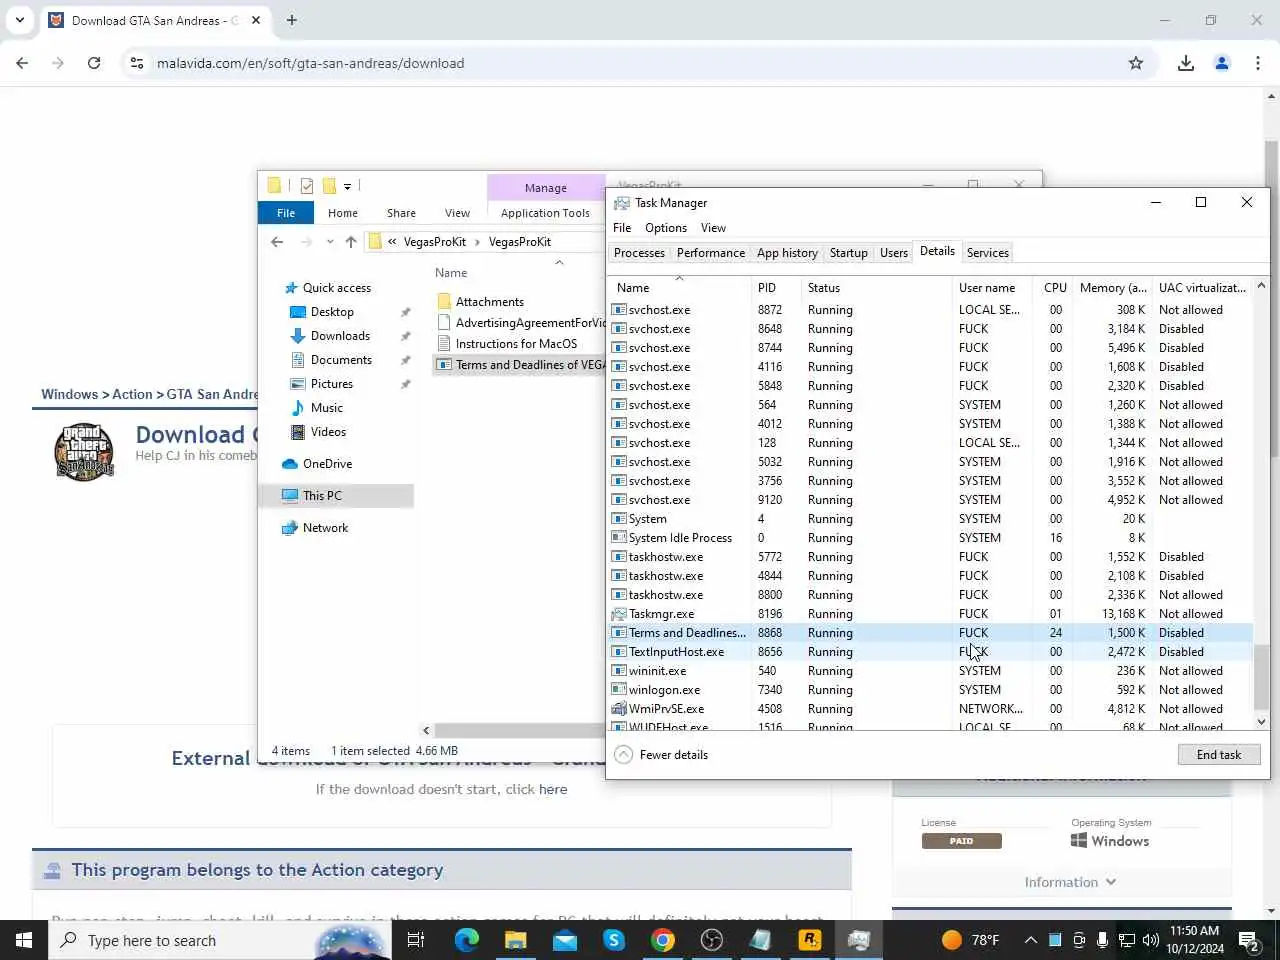The width and height of the screenshot is (1280, 960).
Task: Select winlogon.exe process row
Action: click(930, 690)
